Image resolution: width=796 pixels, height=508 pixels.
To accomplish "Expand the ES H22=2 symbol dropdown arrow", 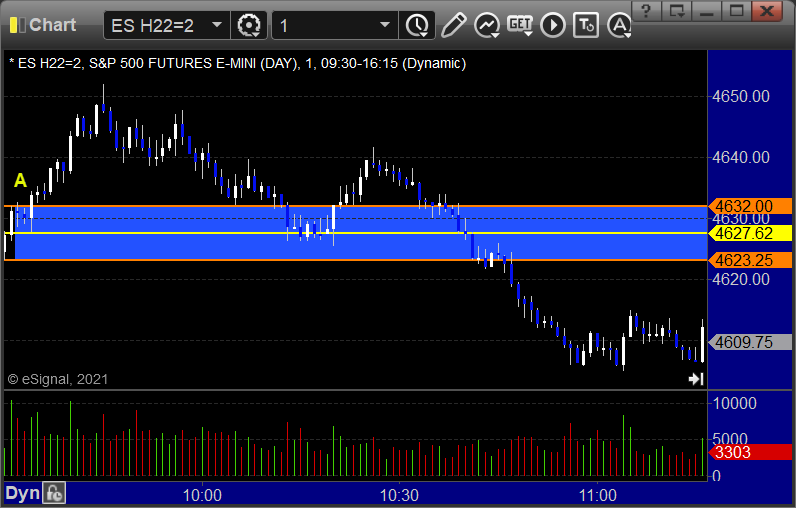I will 217,24.
